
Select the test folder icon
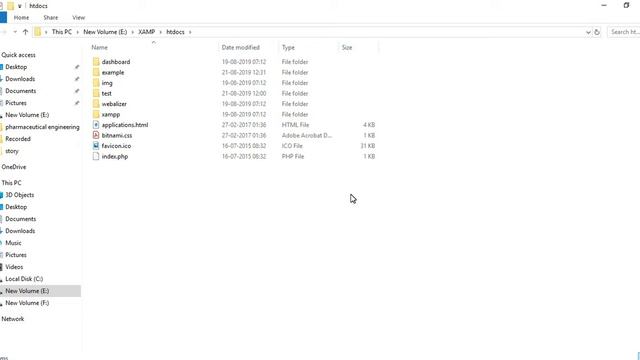coord(96,93)
